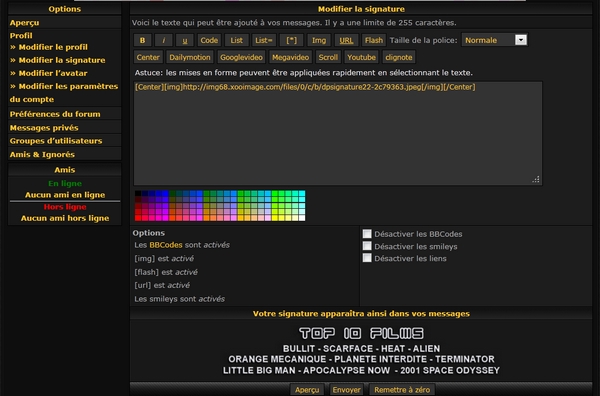Open Amis & Ignorés
This screenshot has width=600, height=396.
pyautogui.click(x=42, y=155)
